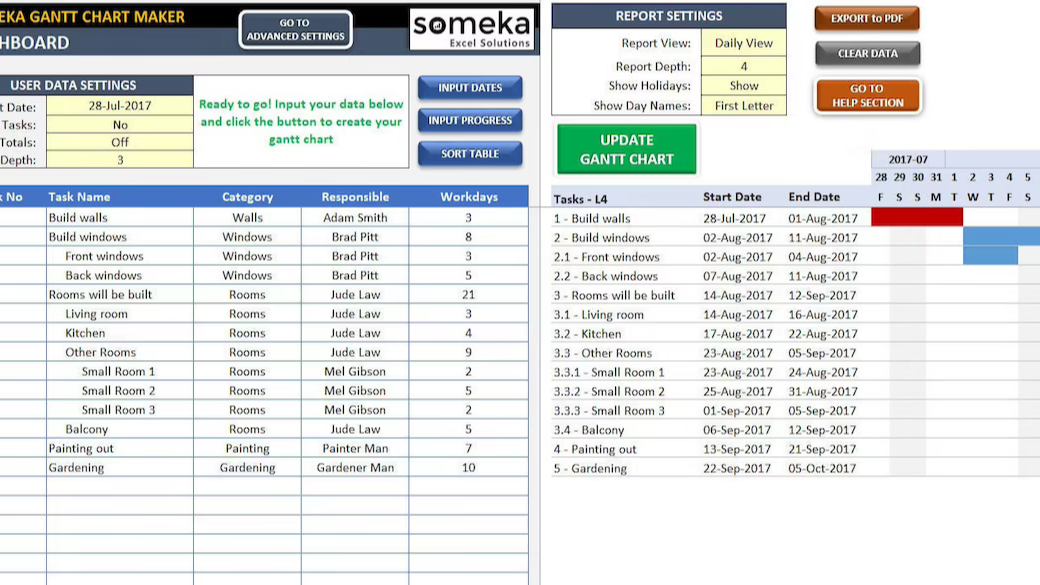The image size is (1040, 585).
Task: Switch the Totals setting from Off
Action: [121, 143]
